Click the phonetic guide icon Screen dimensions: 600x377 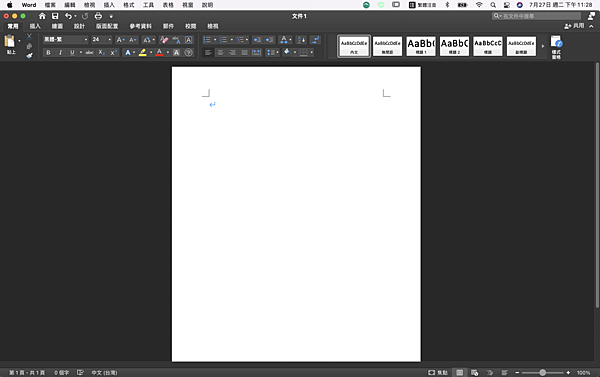tap(176, 40)
